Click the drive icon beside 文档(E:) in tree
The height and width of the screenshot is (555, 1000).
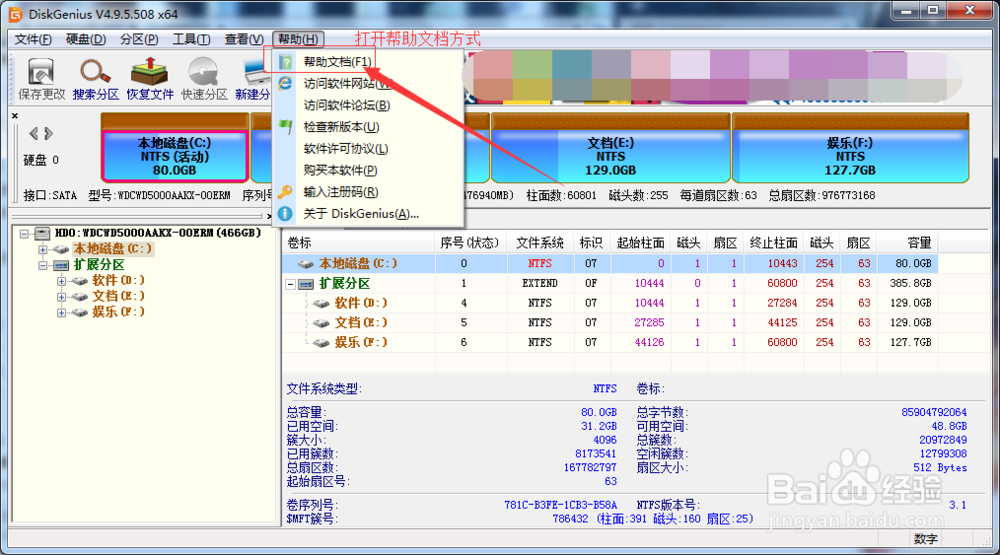click(80, 297)
